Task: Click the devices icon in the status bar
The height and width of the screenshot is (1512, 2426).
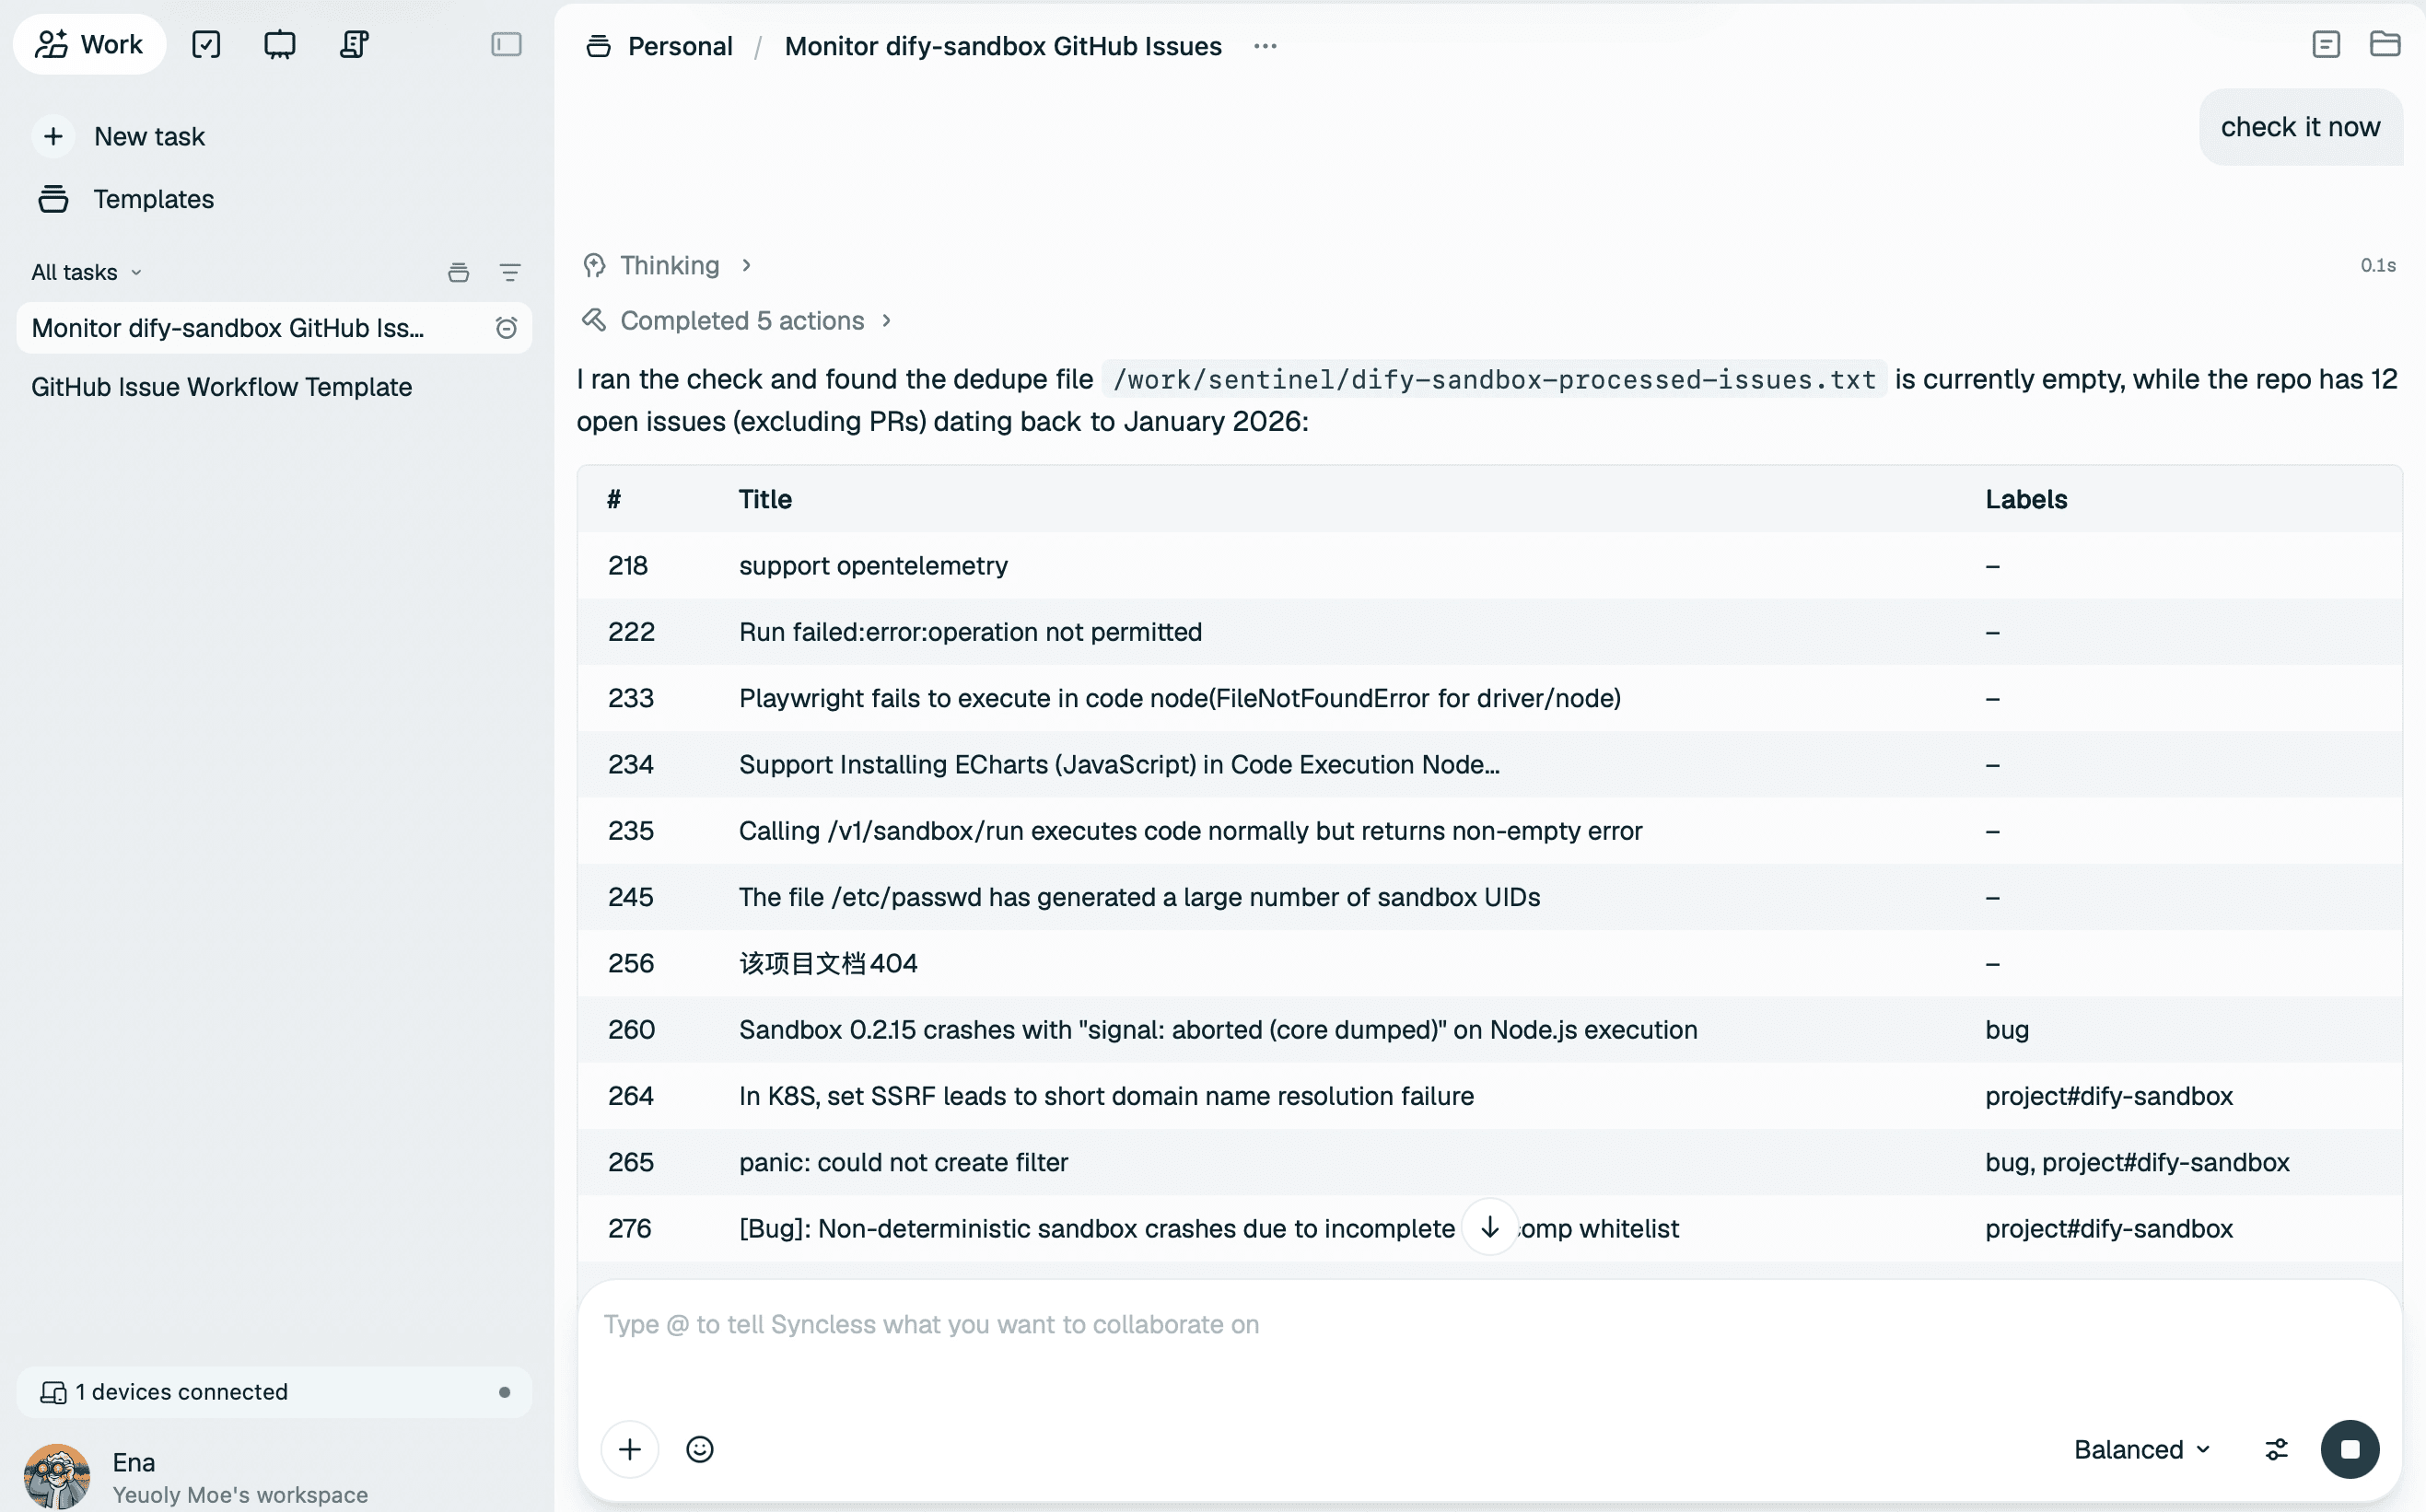Action: coord(53,1392)
